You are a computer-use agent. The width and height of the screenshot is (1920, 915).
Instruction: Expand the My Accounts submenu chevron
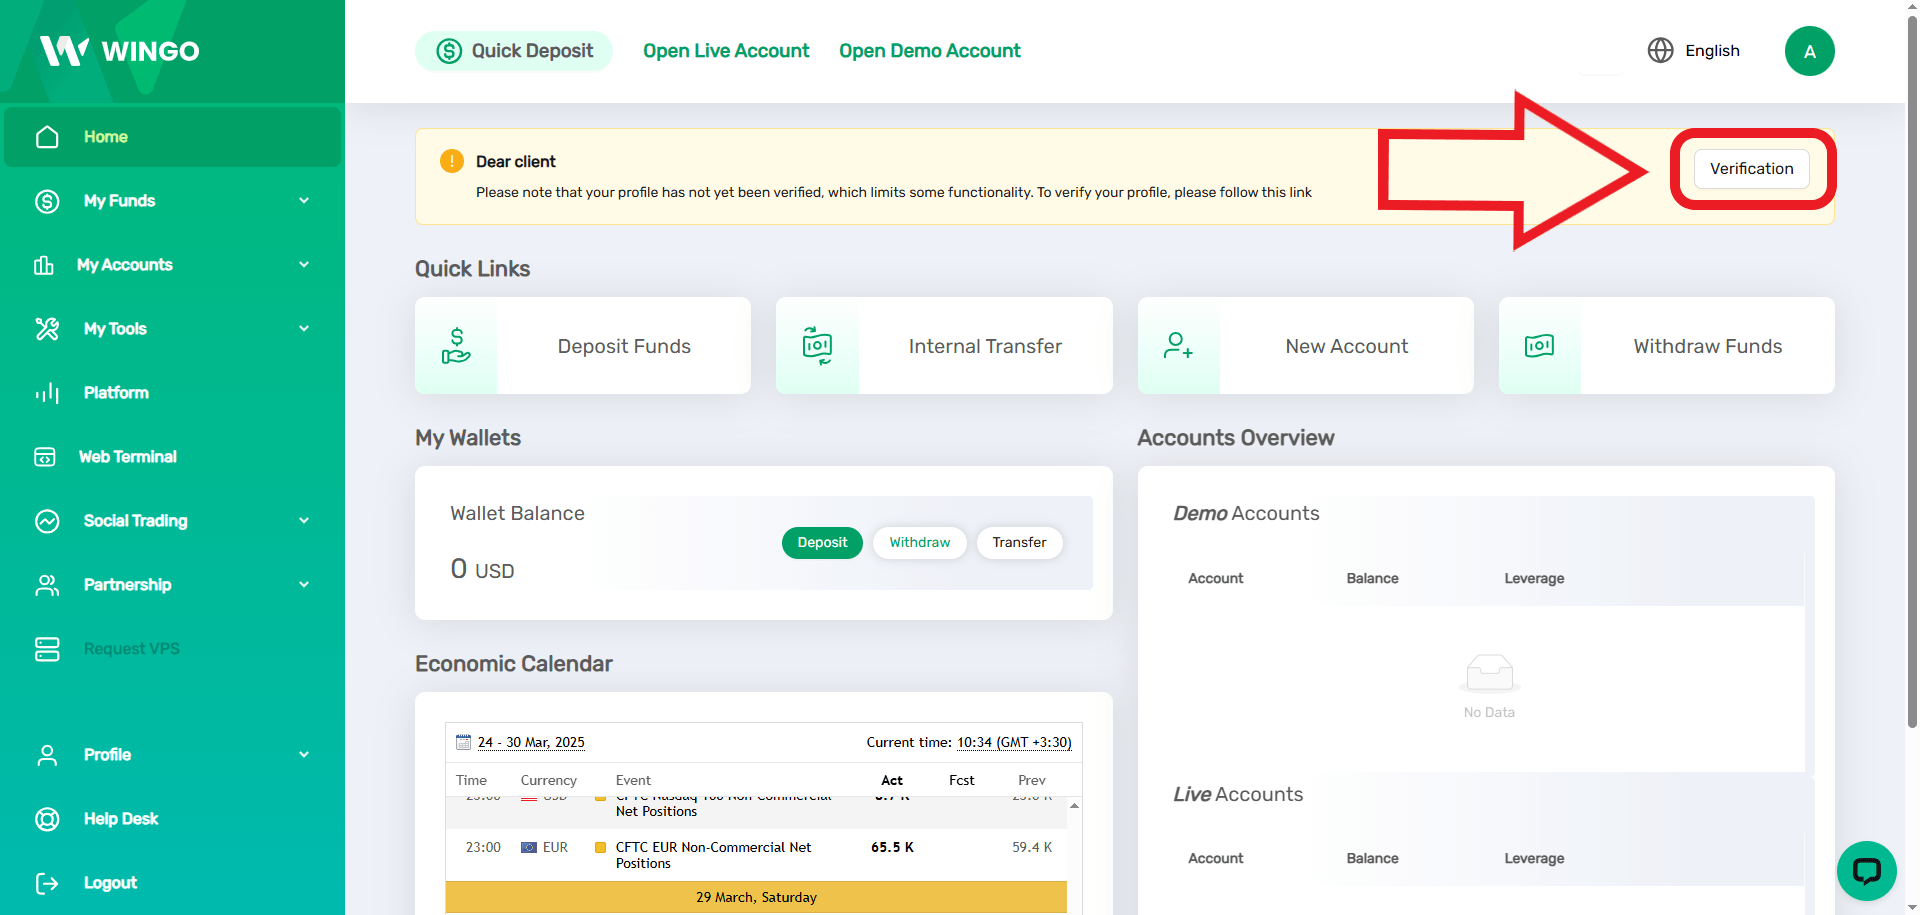pos(304,265)
